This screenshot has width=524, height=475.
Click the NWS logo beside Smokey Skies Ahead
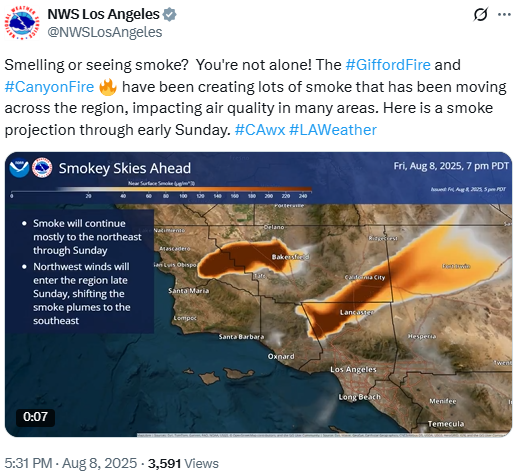tap(42, 167)
